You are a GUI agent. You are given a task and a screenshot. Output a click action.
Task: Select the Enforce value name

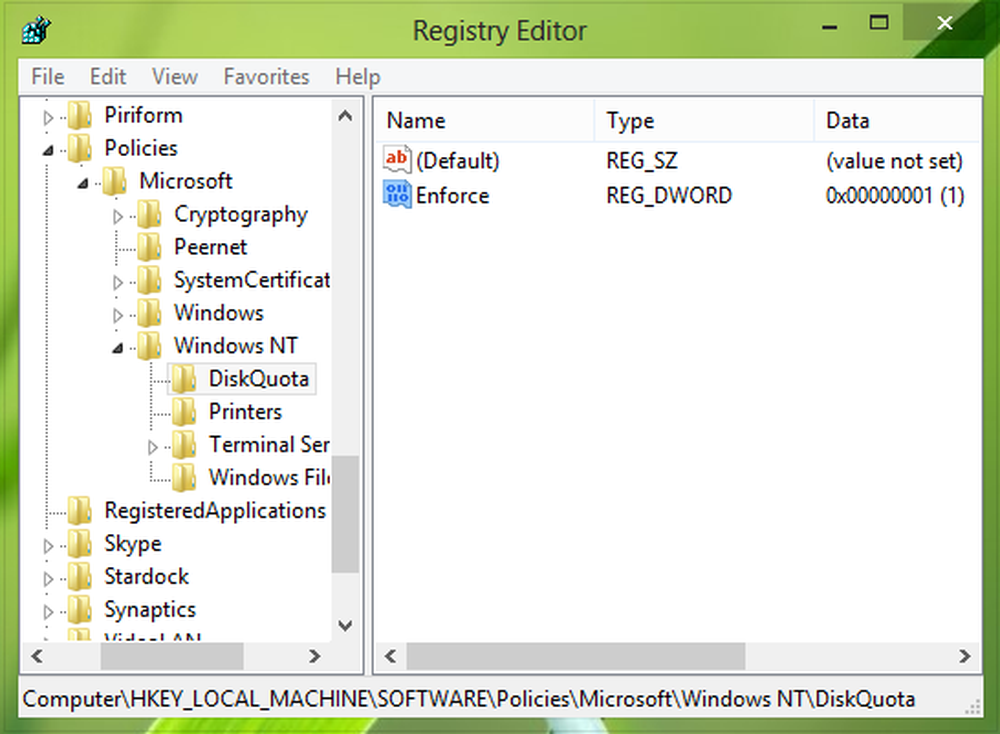click(x=452, y=195)
